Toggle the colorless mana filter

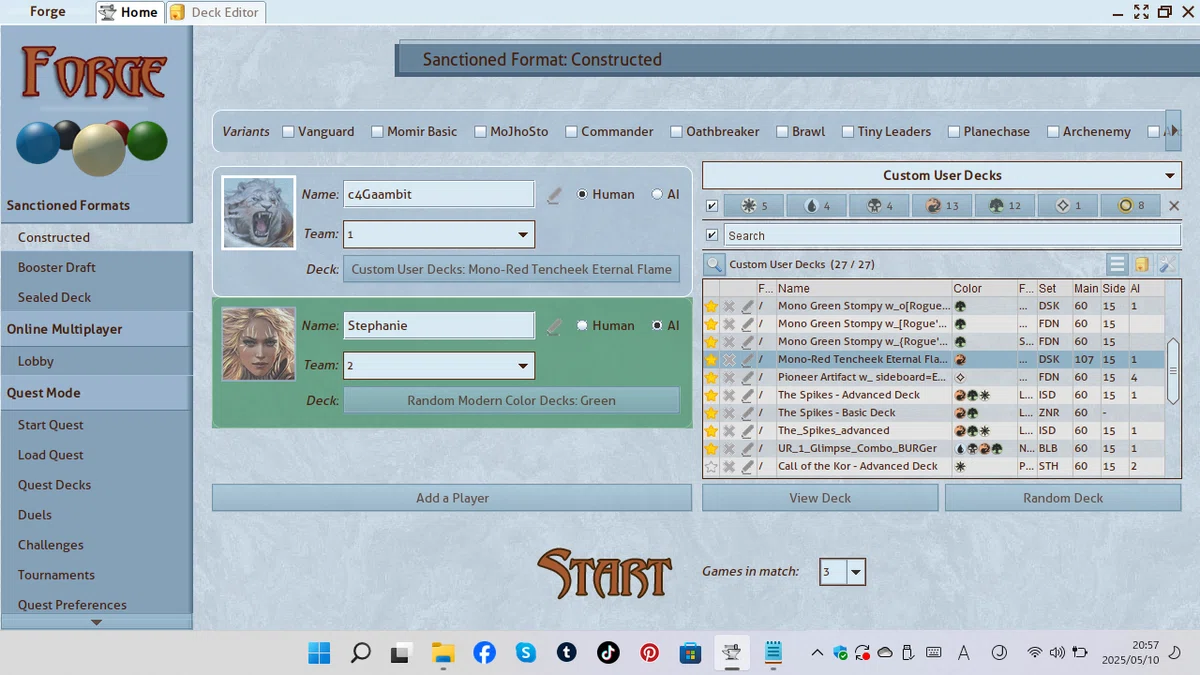click(1068, 205)
